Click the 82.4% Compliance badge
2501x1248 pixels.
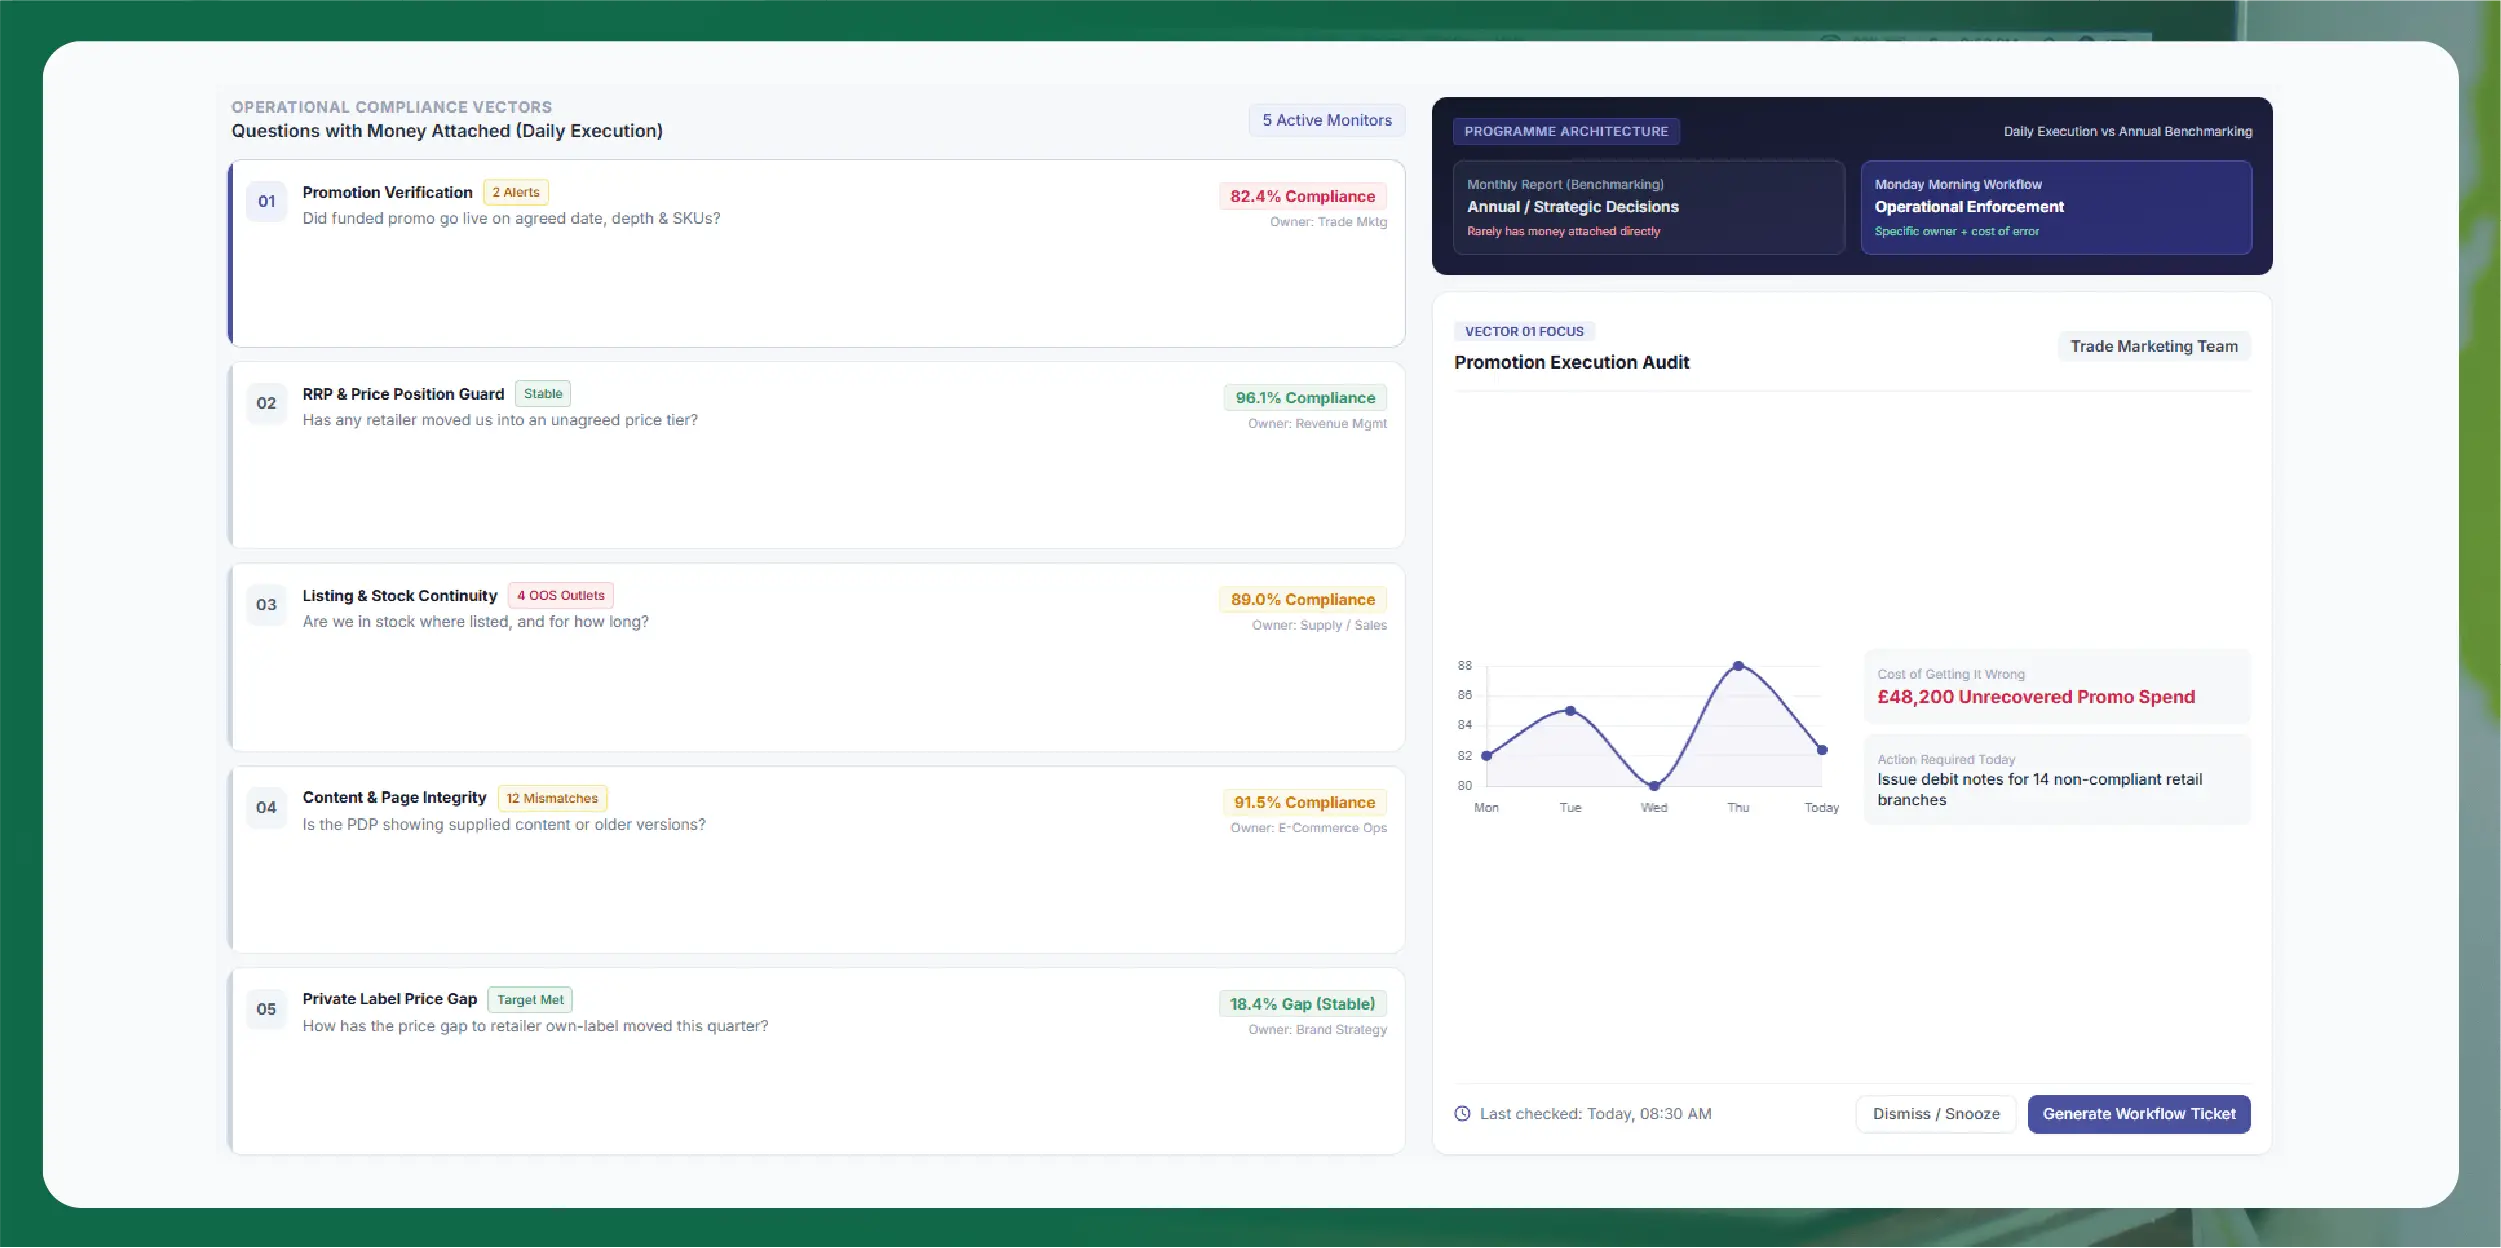click(x=1303, y=197)
